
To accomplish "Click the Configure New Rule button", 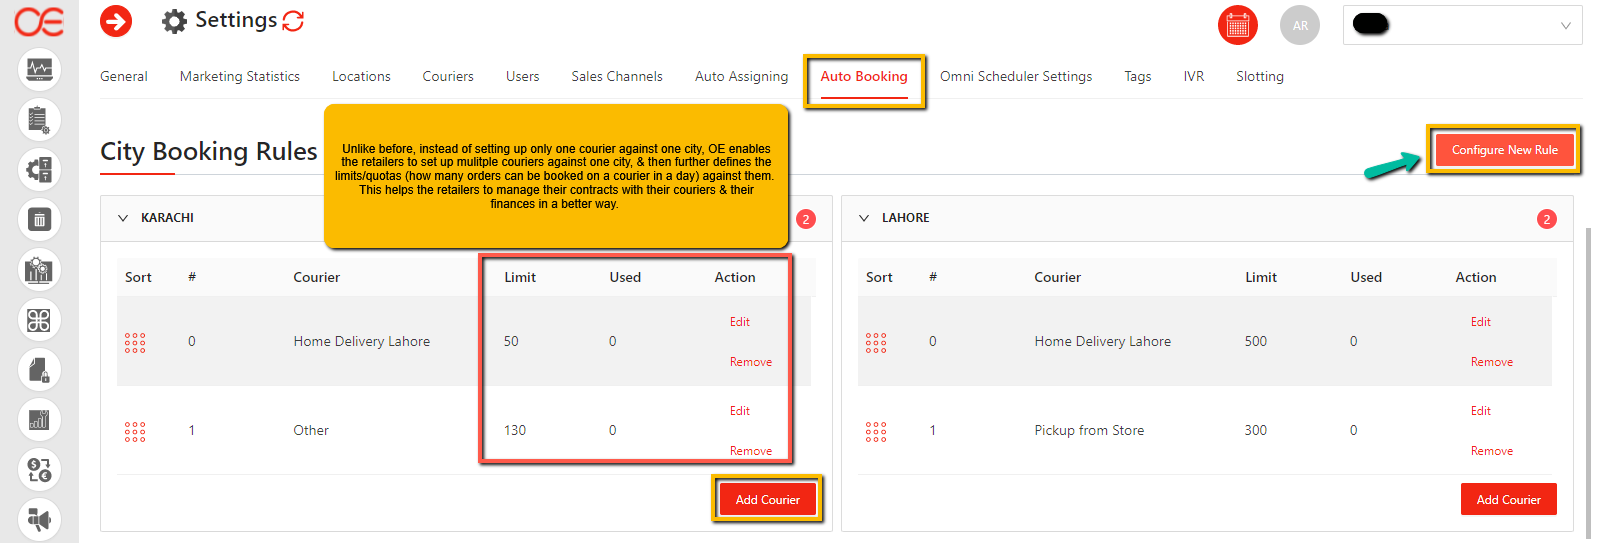I will click(x=1504, y=150).
